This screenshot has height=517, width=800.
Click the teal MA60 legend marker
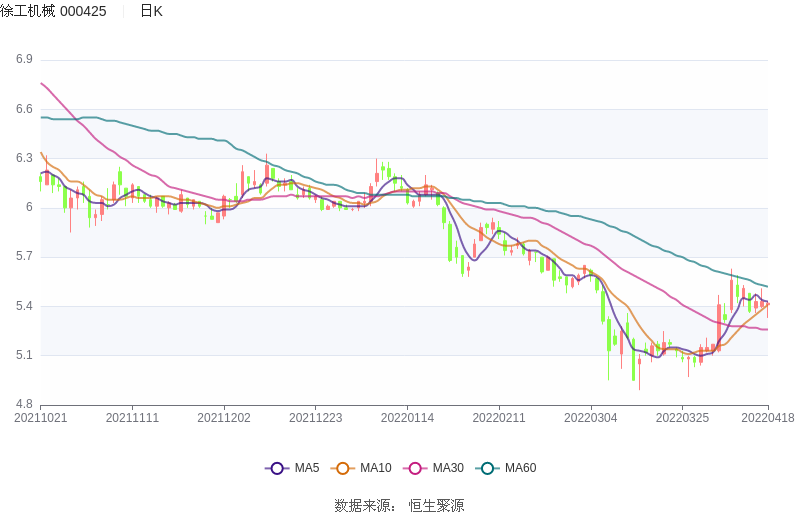[x=487, y=468]
